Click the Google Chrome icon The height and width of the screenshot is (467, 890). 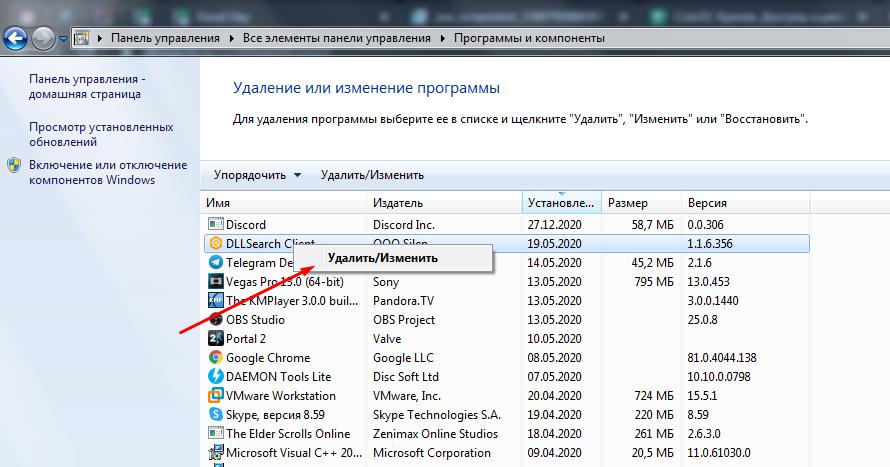click(216, 357)
